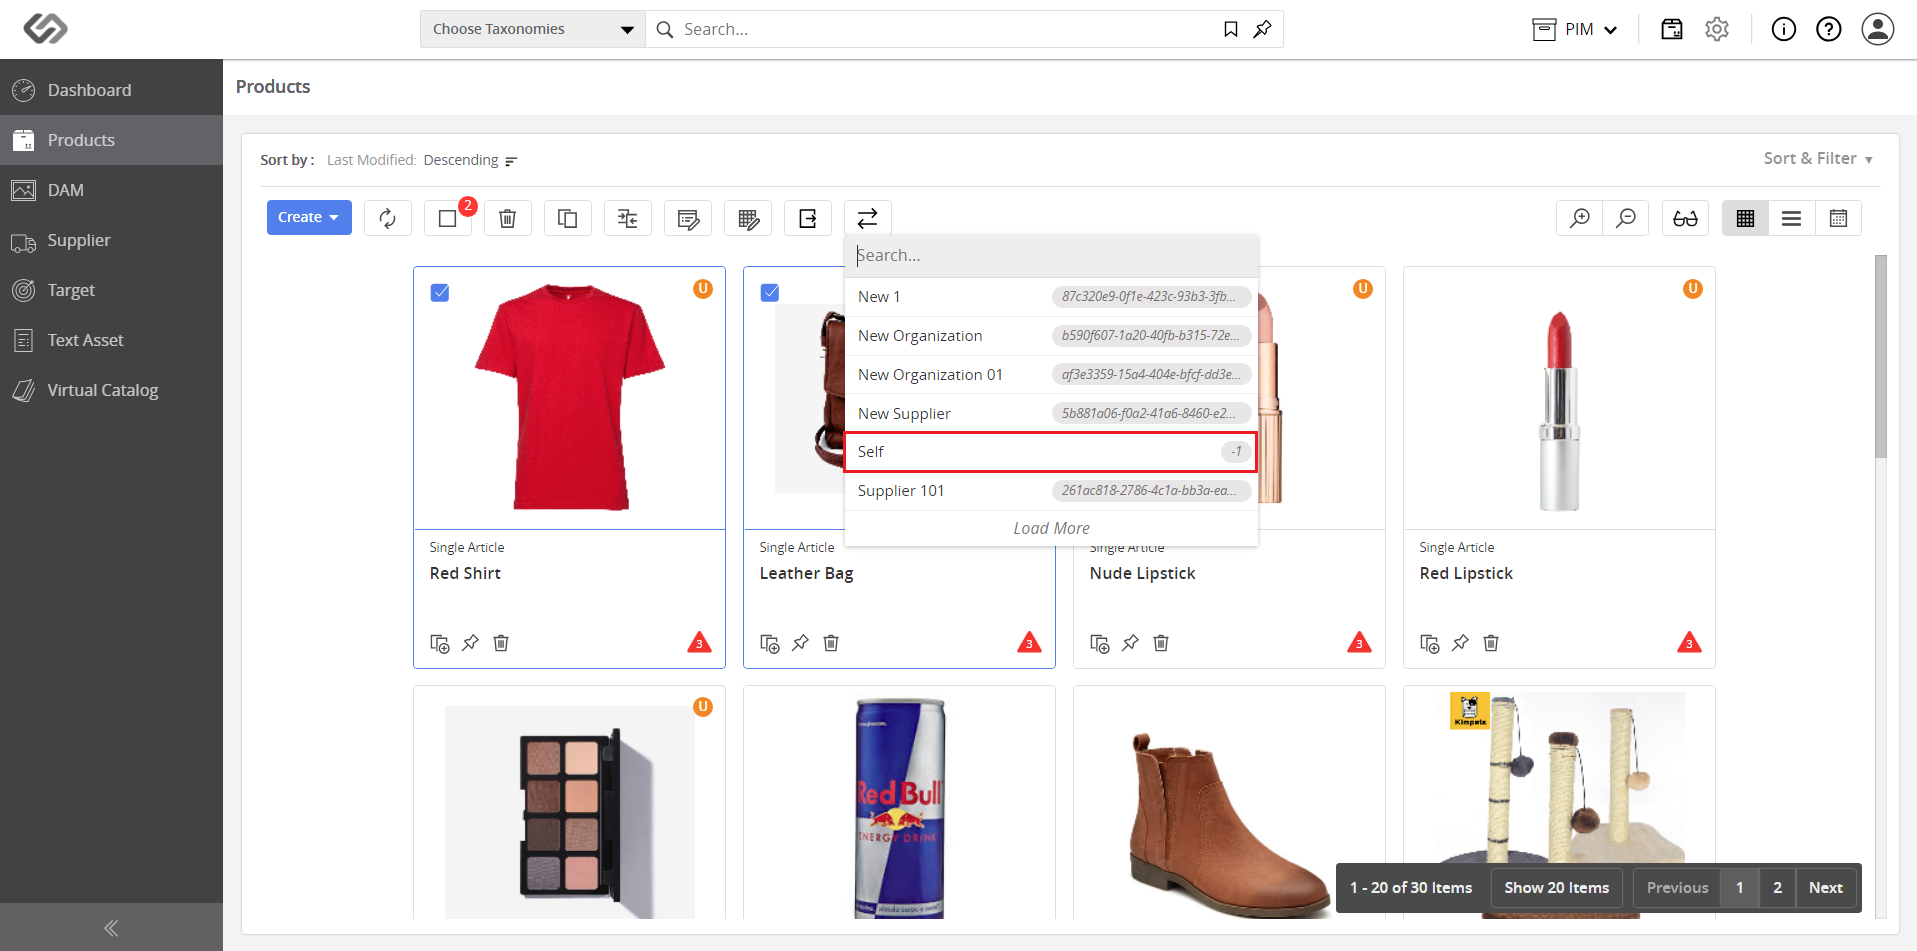Select Self from the organization list
Viewport: 1917px width, 951px height.
point(1051,452)
